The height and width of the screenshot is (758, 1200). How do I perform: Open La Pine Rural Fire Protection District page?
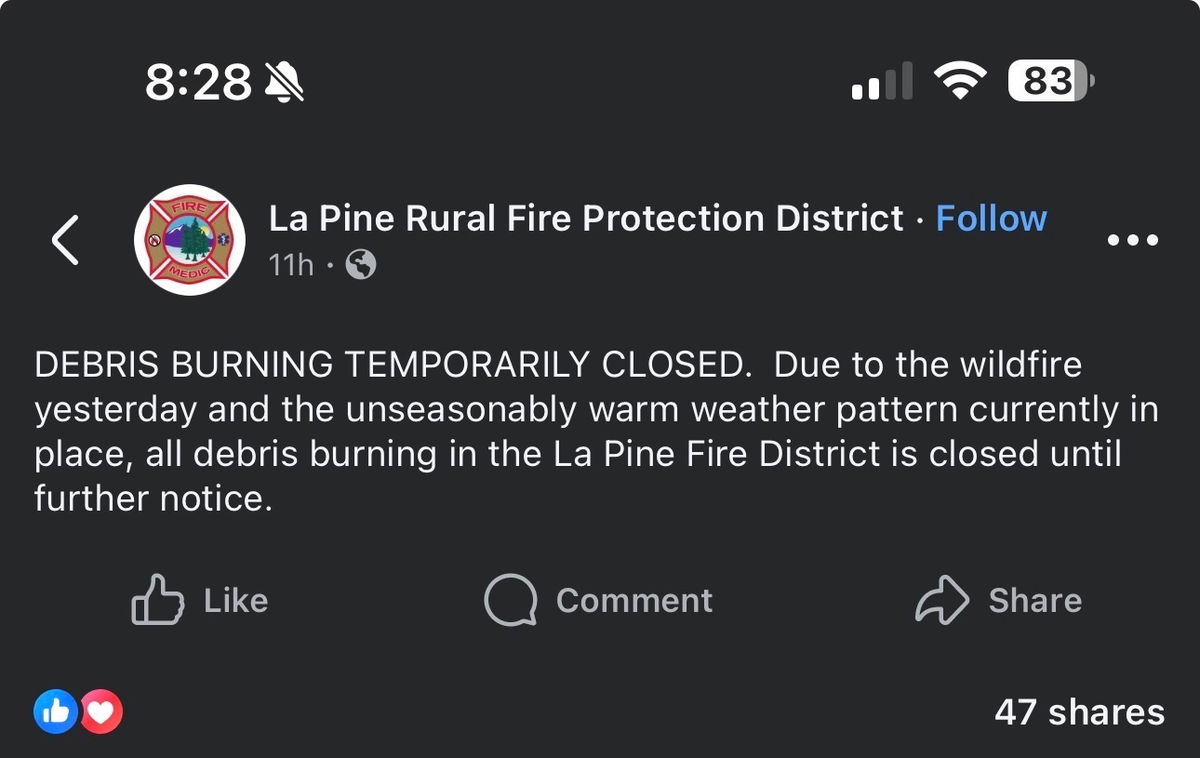[586, 218]
